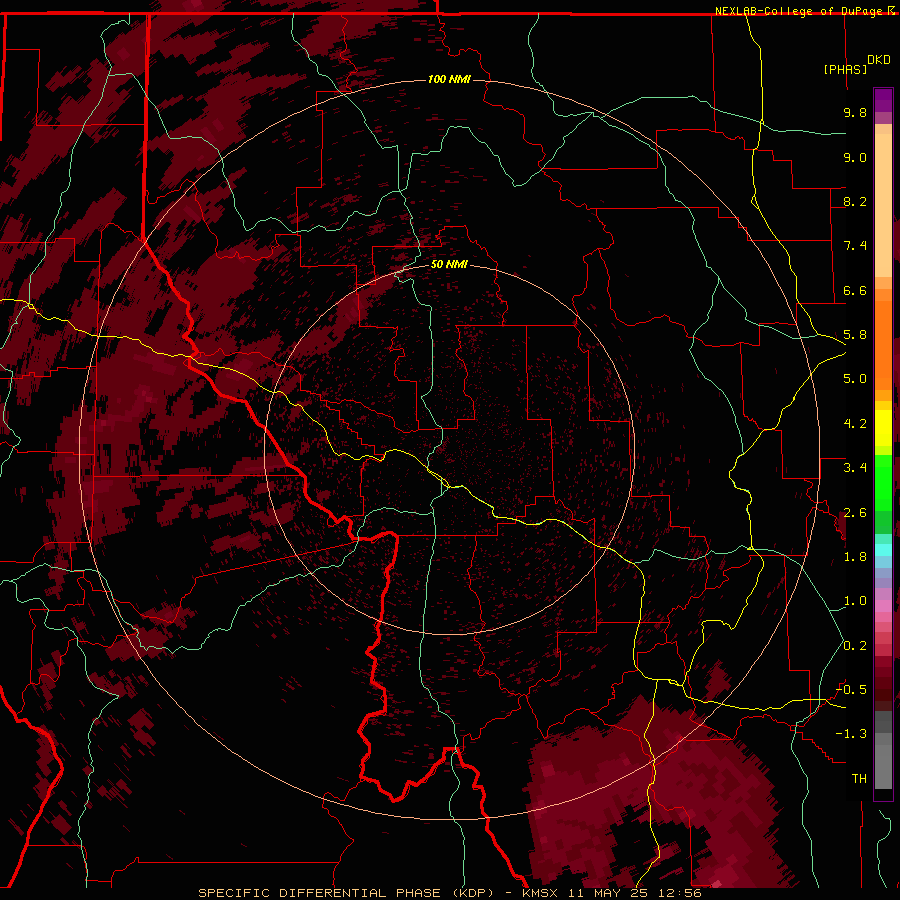Screen dimensions: 900x900
Task: Click the 5.8 legend value
Action: [855, 335]
